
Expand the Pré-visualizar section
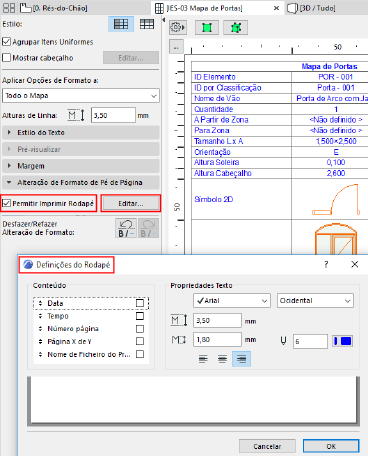(81, 149)
